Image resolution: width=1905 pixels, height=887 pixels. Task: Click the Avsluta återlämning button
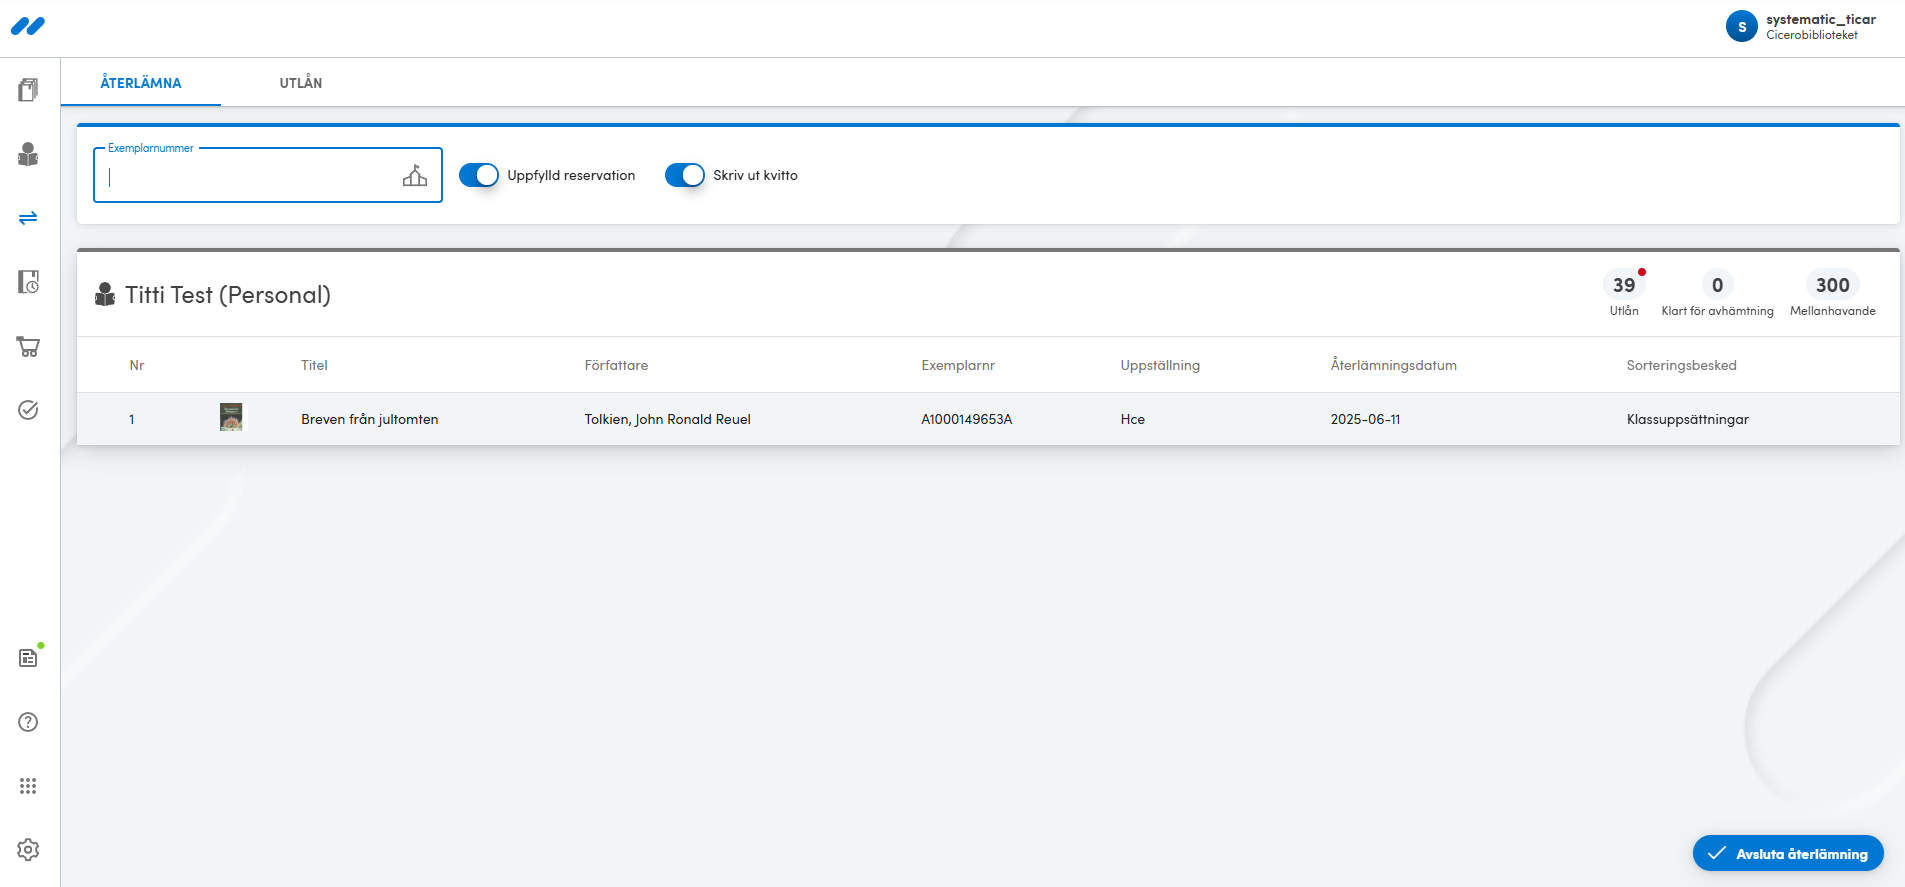tap(1788, 853)
